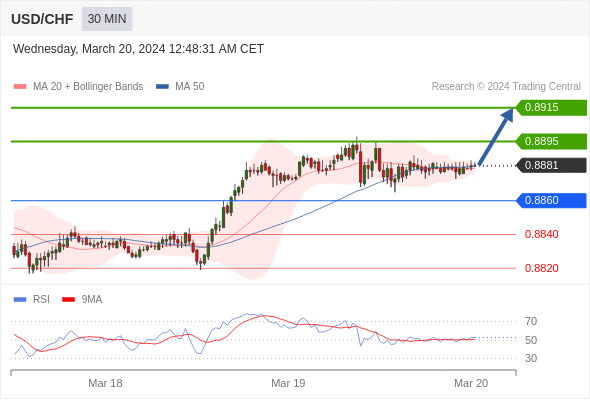Click the Mar 20 date axis label
Screen dimensions: 590x400
click(x=471, y=383)
